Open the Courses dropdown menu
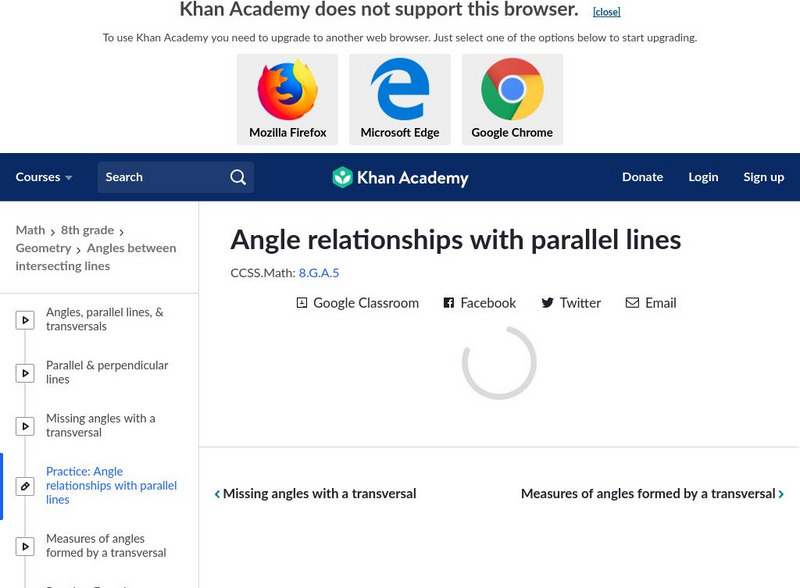 click(x=44, y=177)
